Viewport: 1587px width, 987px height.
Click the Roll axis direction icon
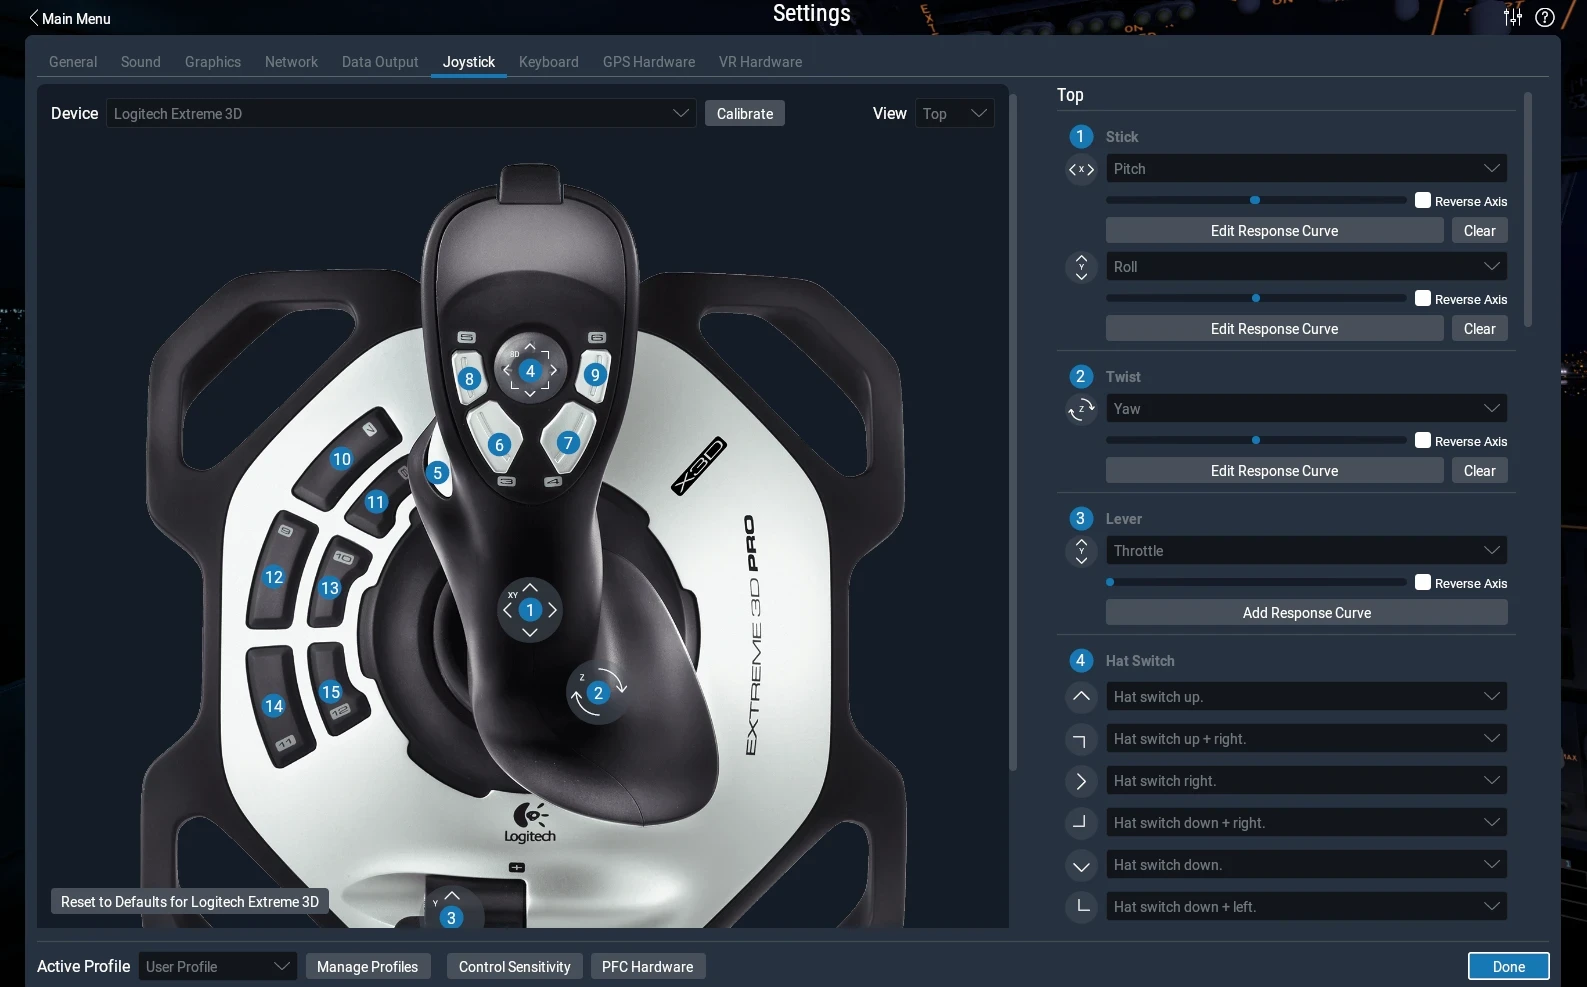1081,267
